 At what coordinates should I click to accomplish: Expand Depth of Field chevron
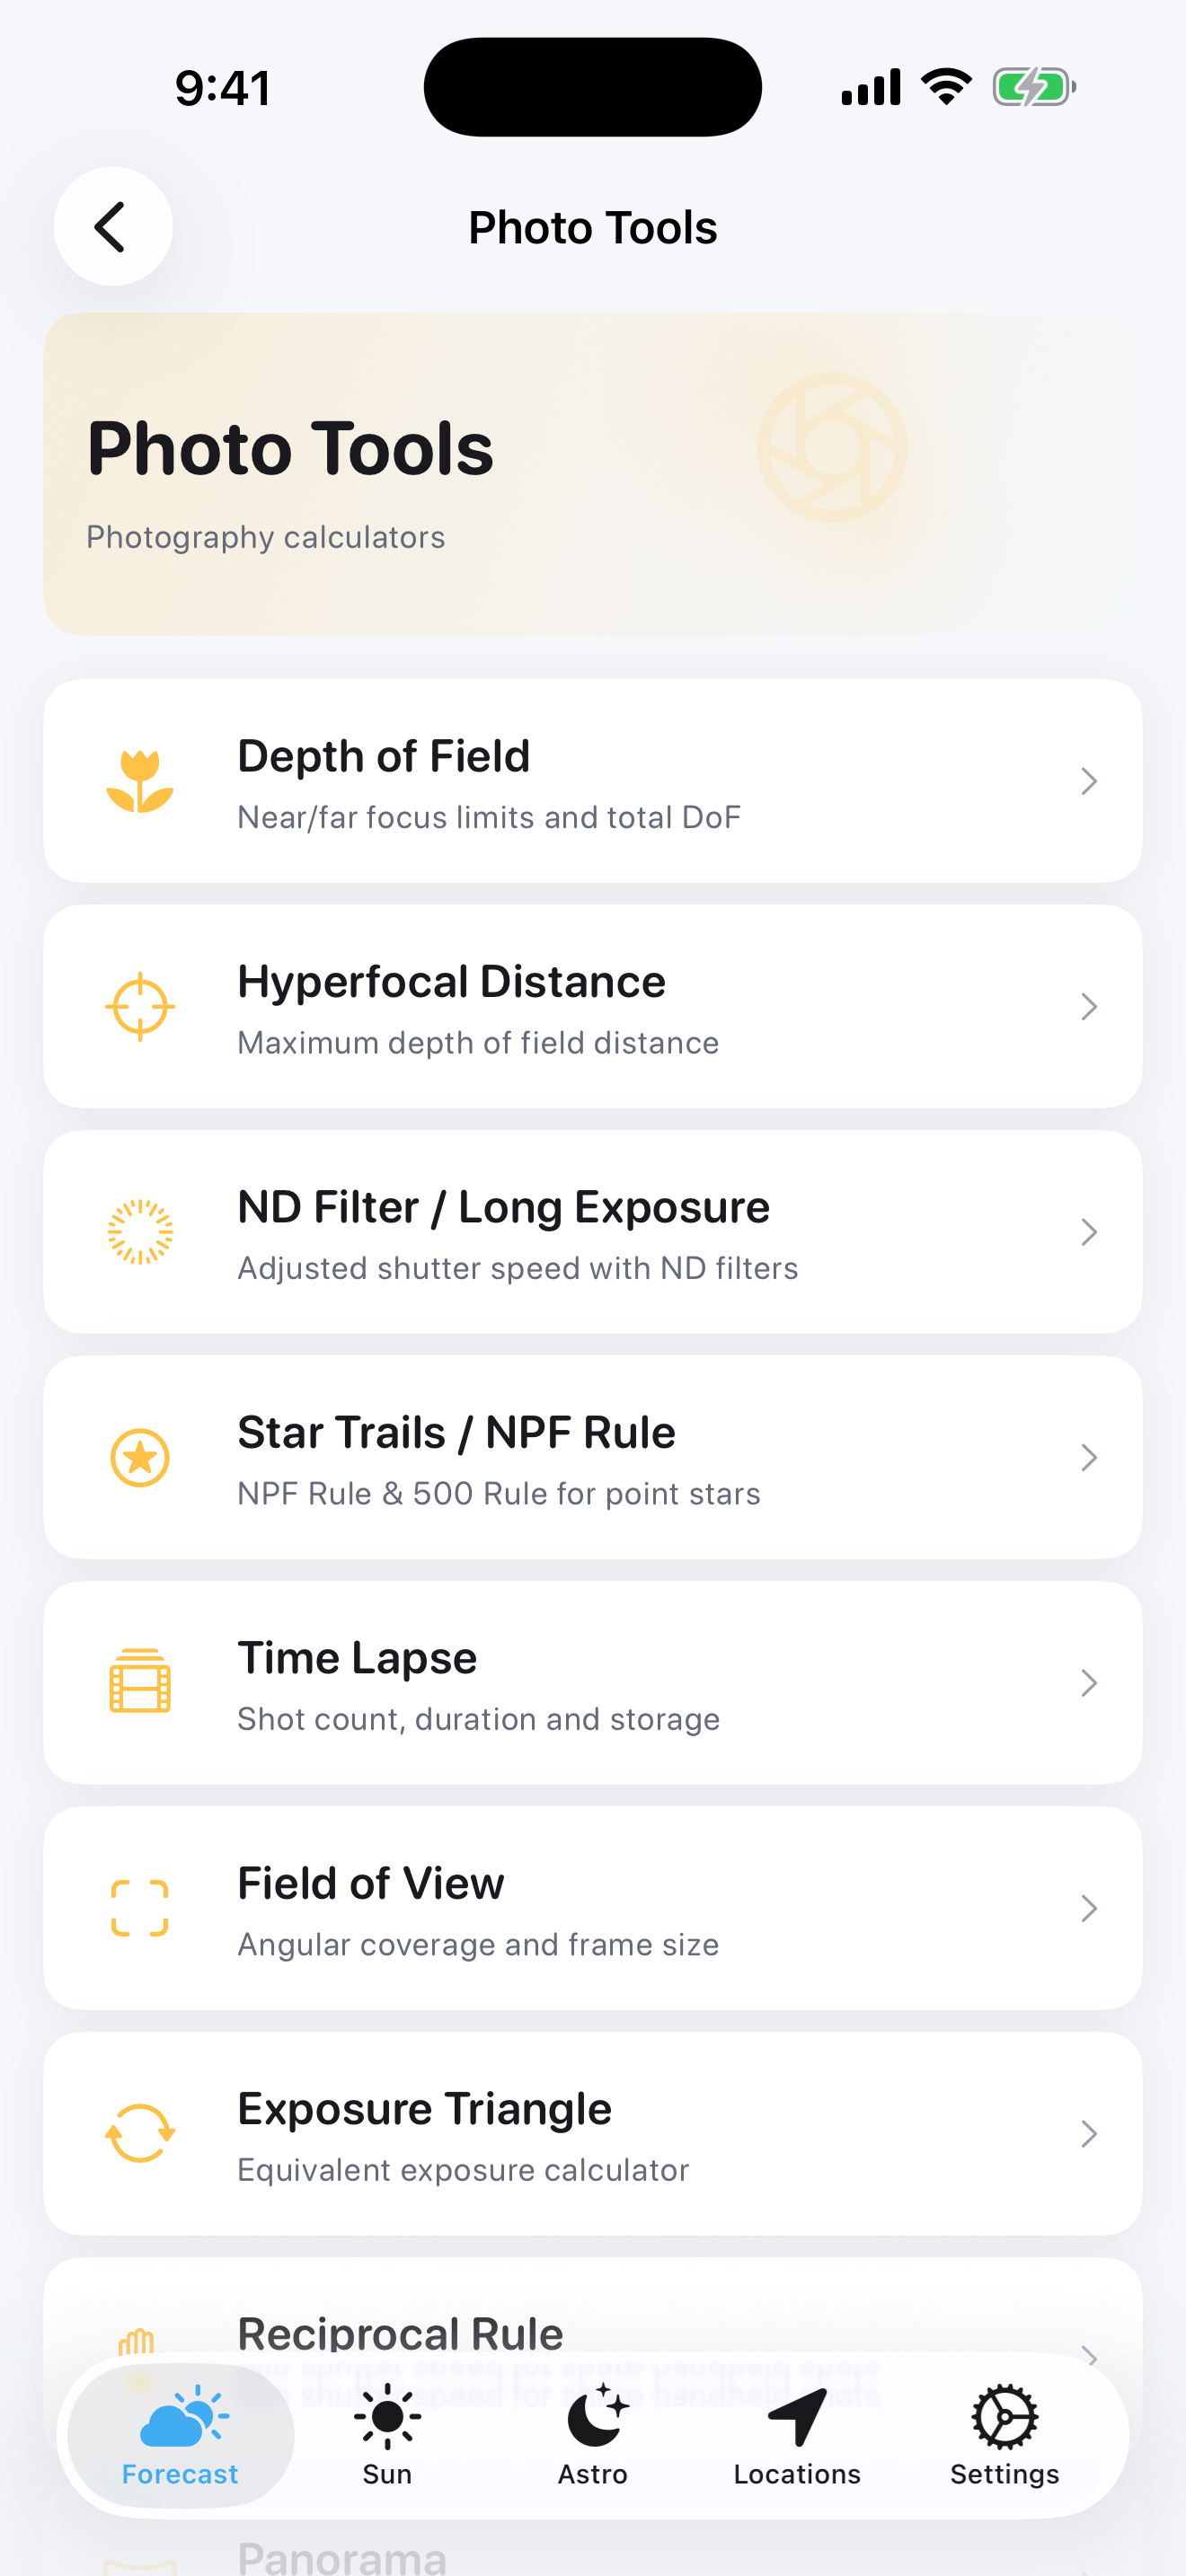pos(1089,781)
